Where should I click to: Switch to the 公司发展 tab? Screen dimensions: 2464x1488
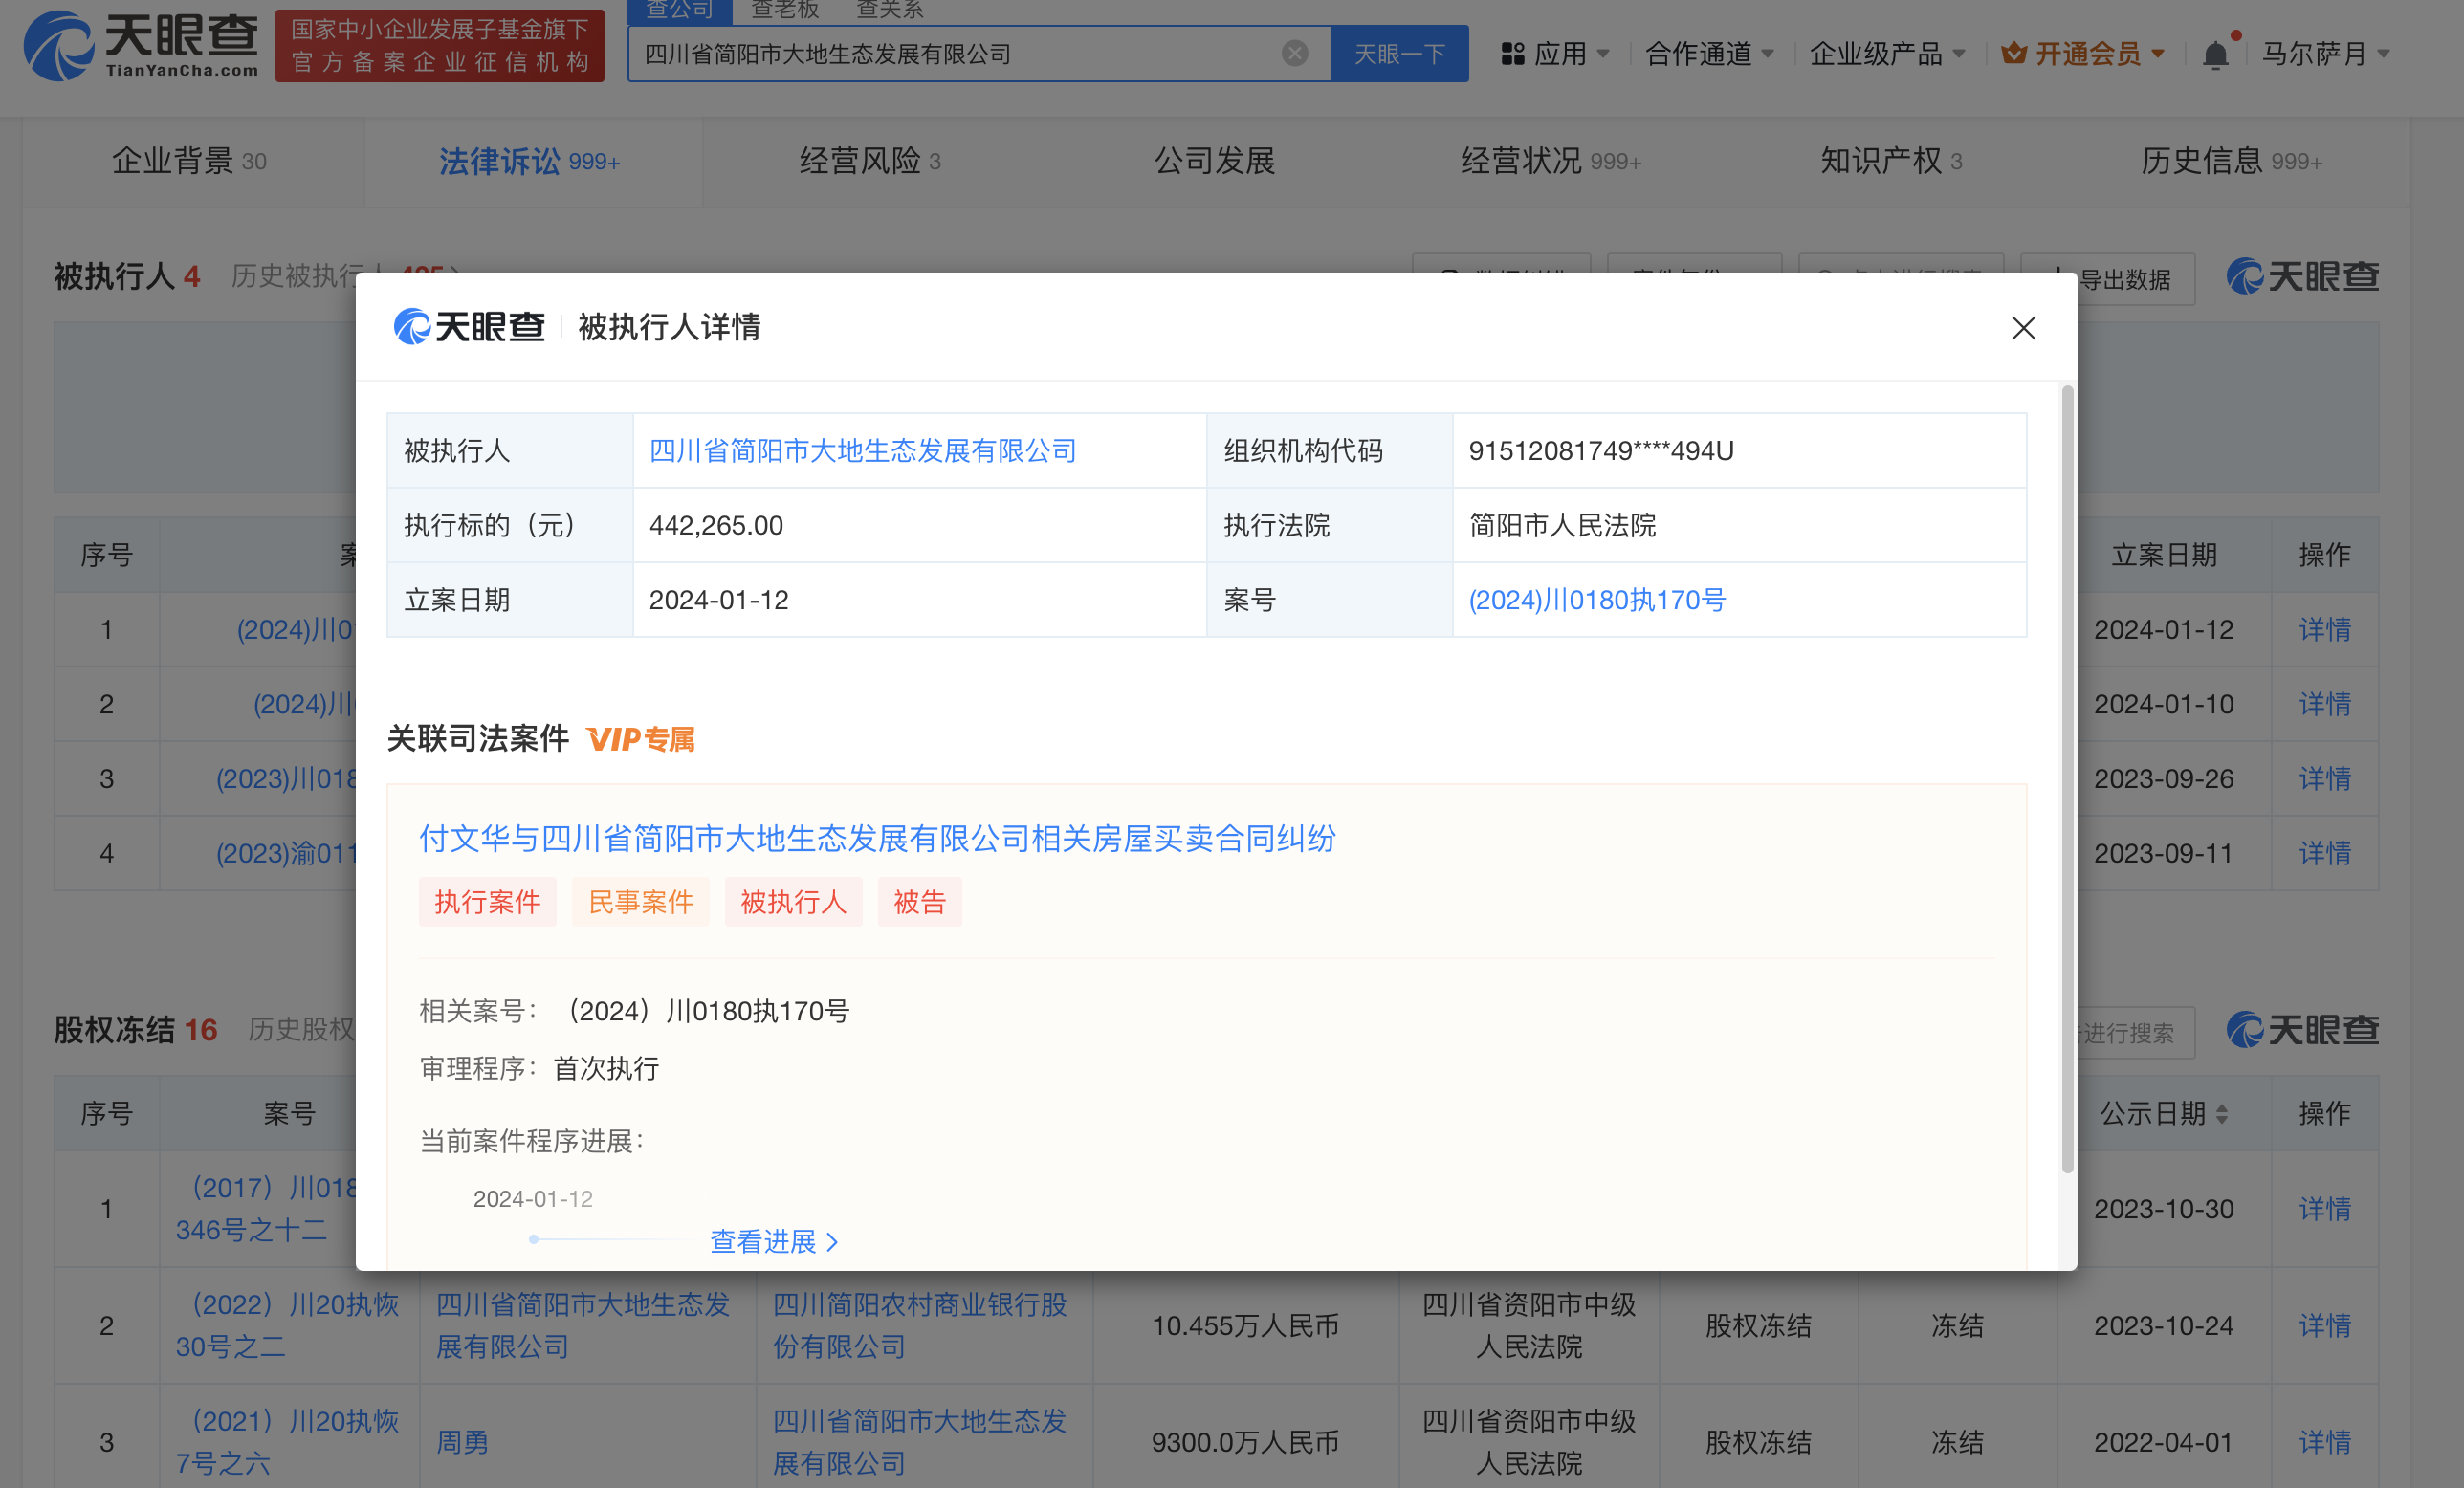point(1214,161)
